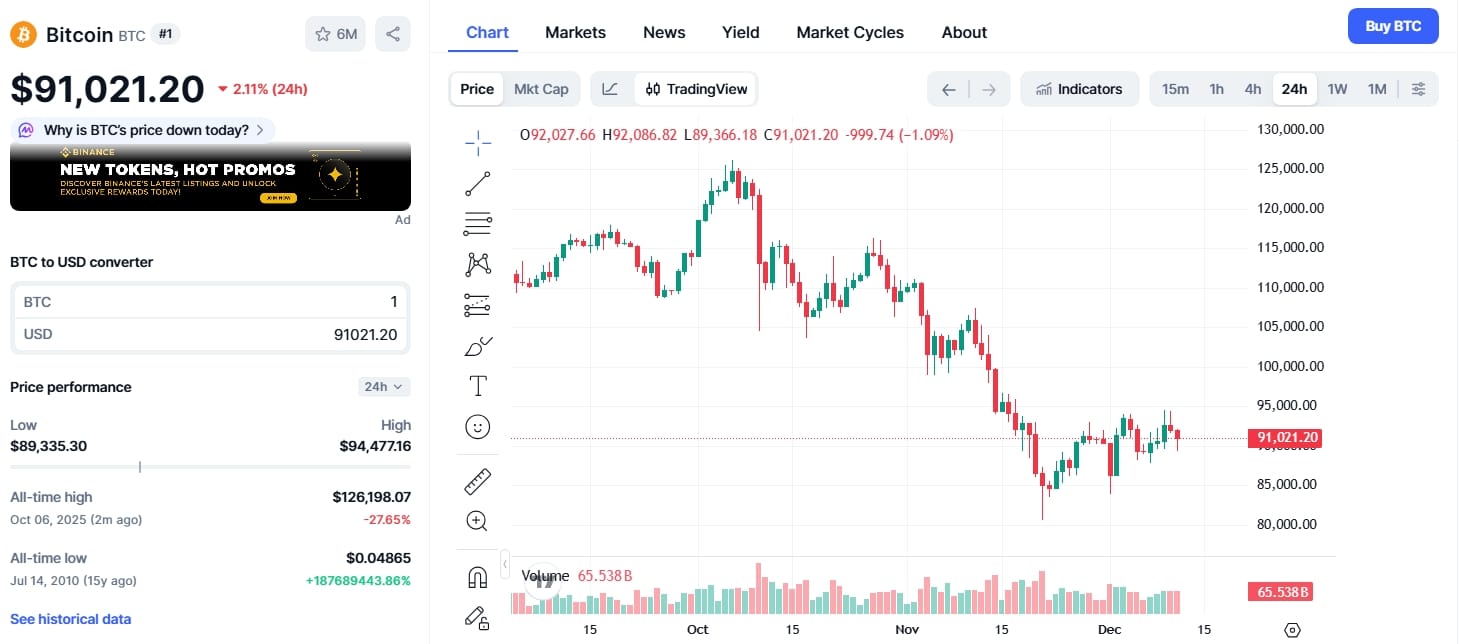Open chart display settings sliders
Image resolution: width=1459 pixels, height=644 pixels.
click(x=1419, y=89)
